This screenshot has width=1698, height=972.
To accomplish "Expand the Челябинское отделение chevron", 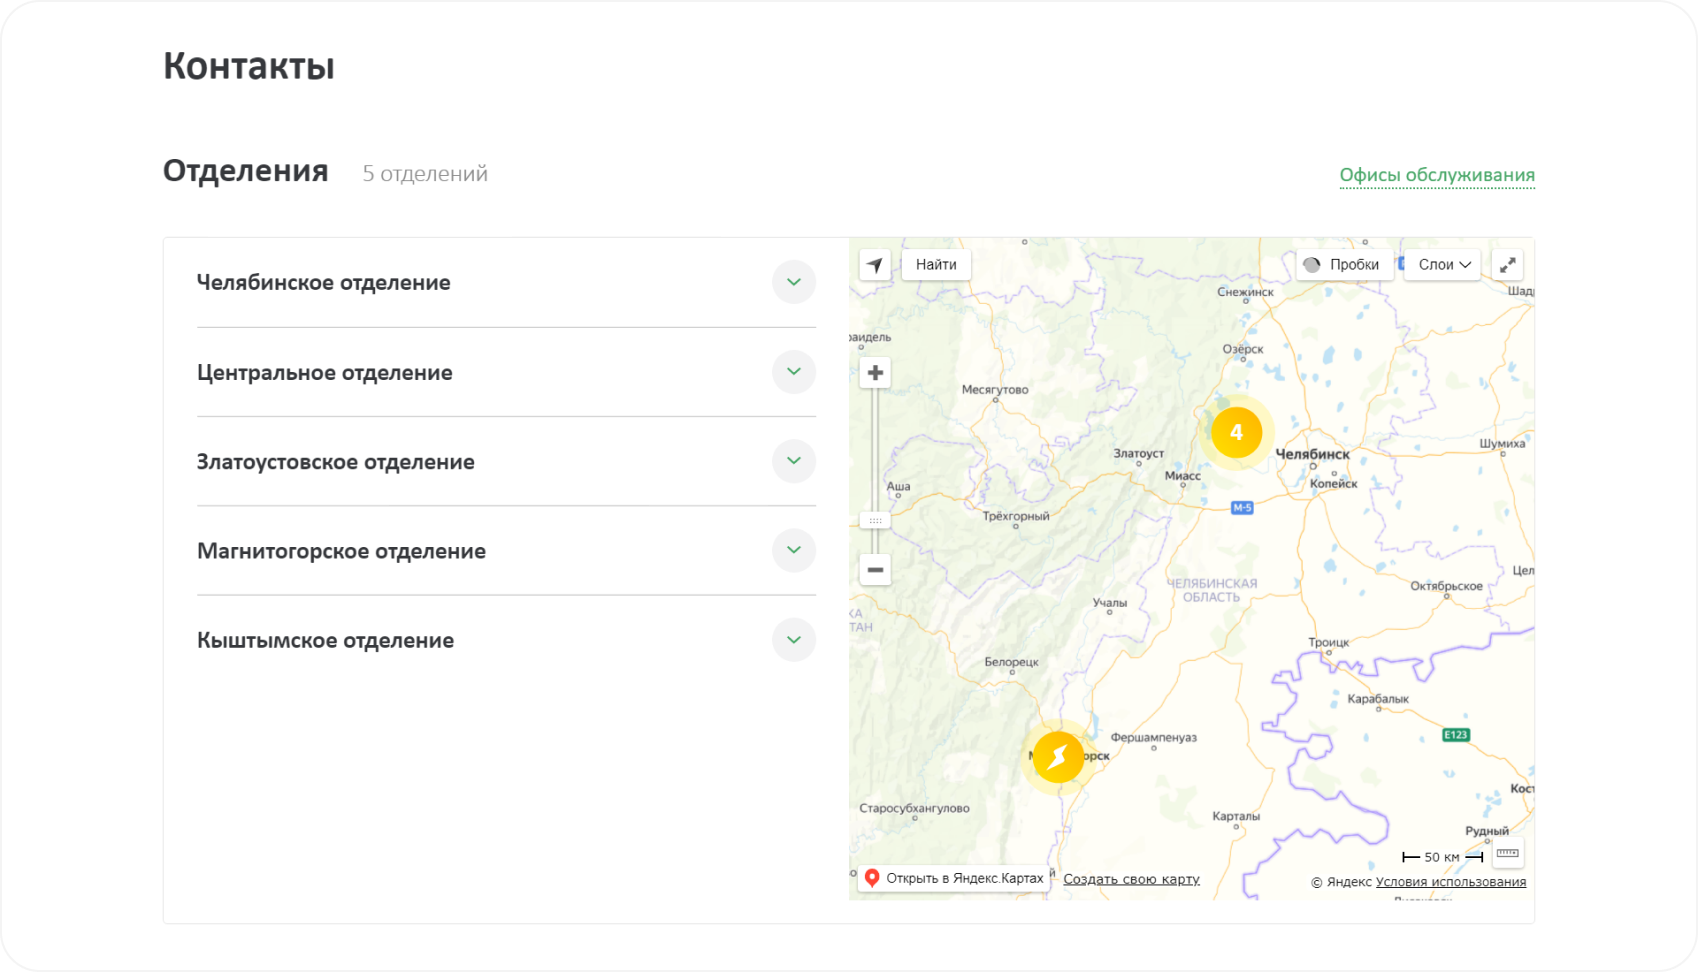I will [794, 282].
